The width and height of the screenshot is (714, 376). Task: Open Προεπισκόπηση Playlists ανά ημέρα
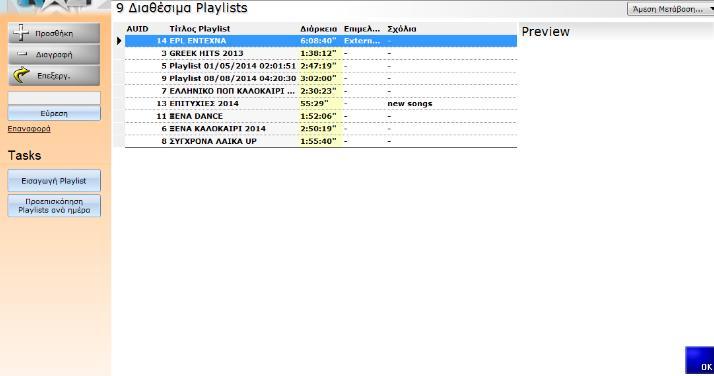pos(54,206)
